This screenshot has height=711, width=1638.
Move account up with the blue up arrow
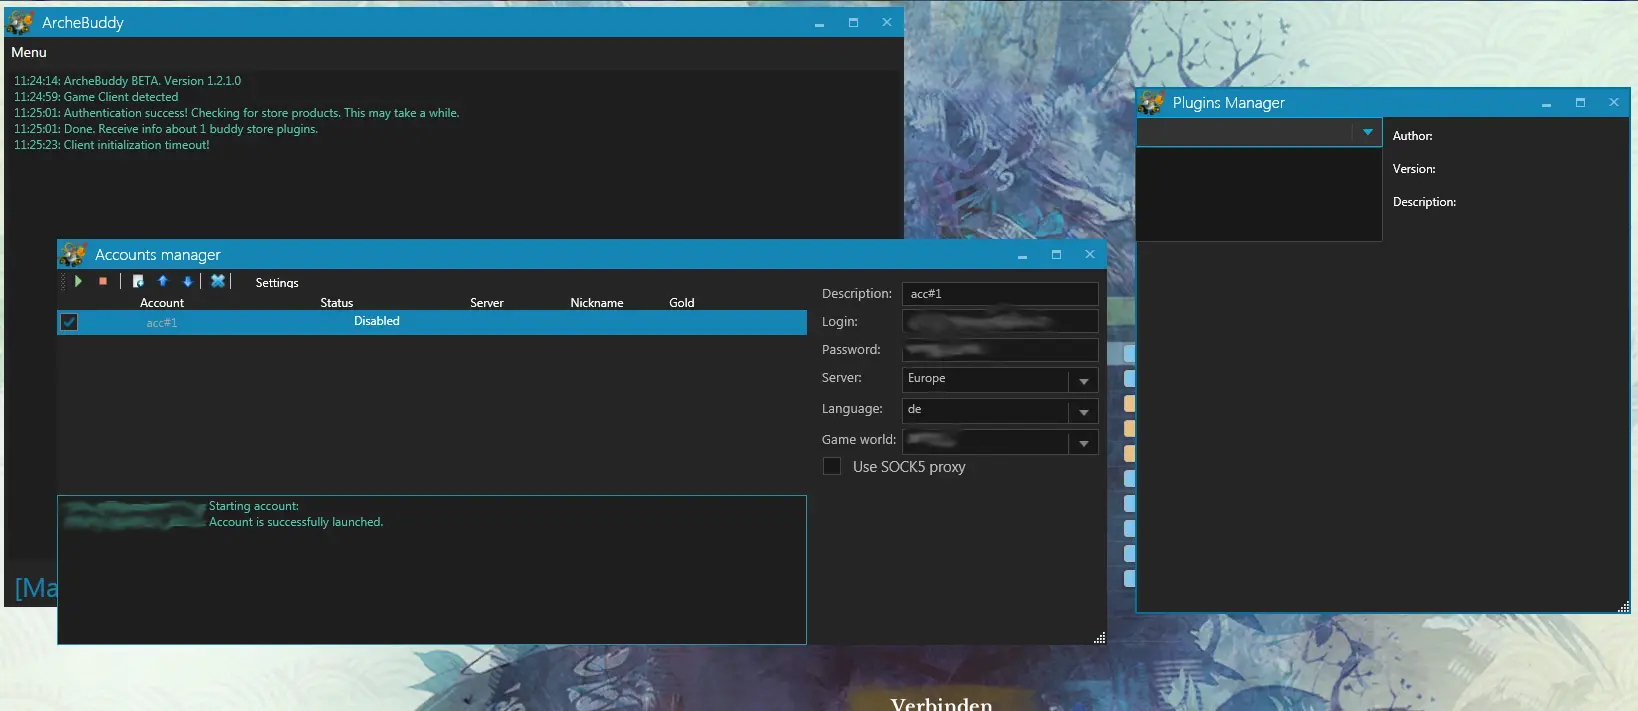point(163,282)
